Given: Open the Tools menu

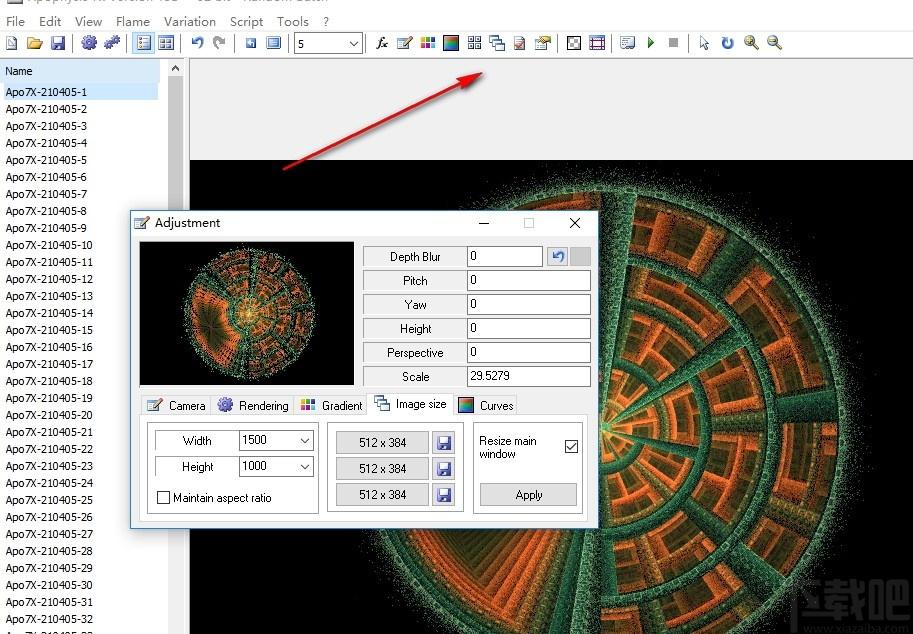Looking at the screenshot, I should click(x=292, y=22).
